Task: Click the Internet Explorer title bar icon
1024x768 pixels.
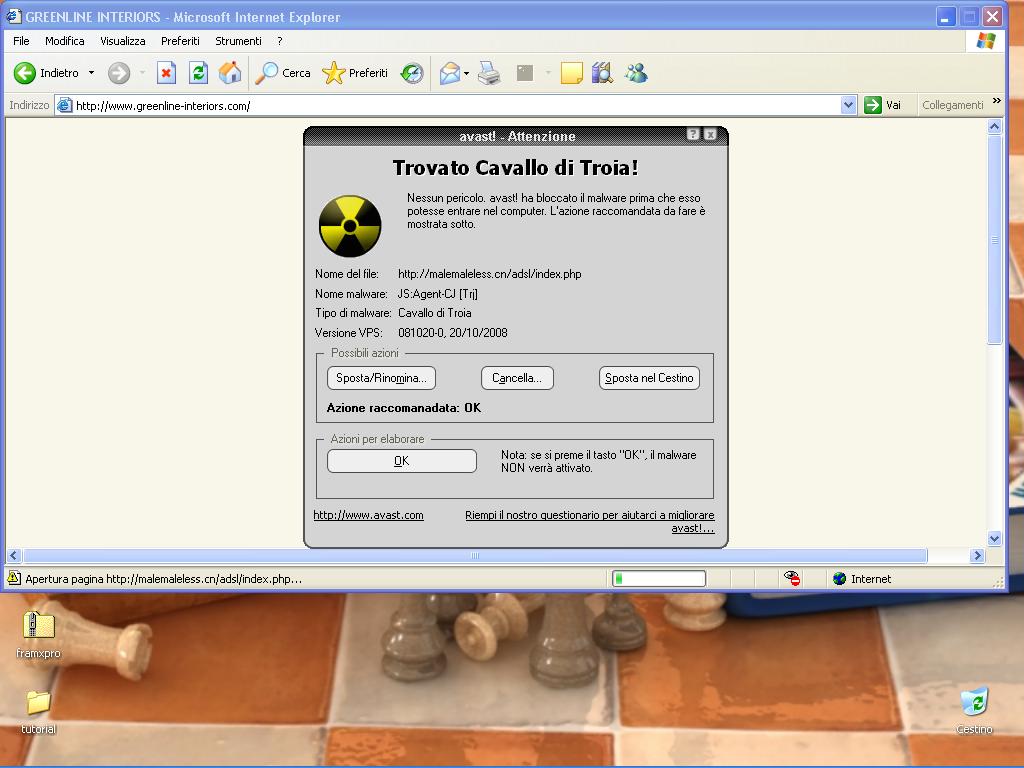Action: (x=14, y=16)
